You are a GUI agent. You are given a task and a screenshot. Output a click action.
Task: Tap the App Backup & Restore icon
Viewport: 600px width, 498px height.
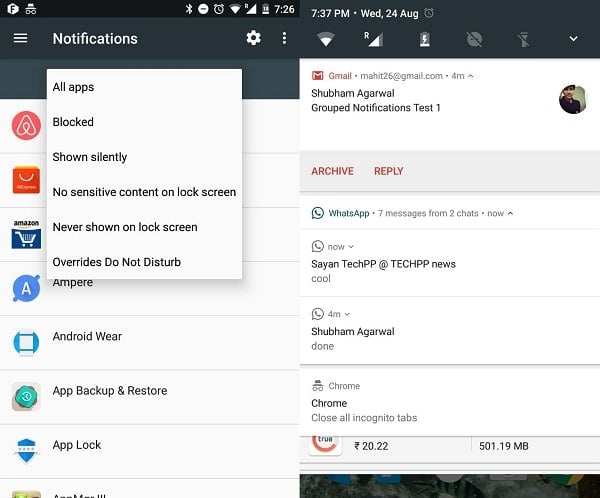click(26, 397)
